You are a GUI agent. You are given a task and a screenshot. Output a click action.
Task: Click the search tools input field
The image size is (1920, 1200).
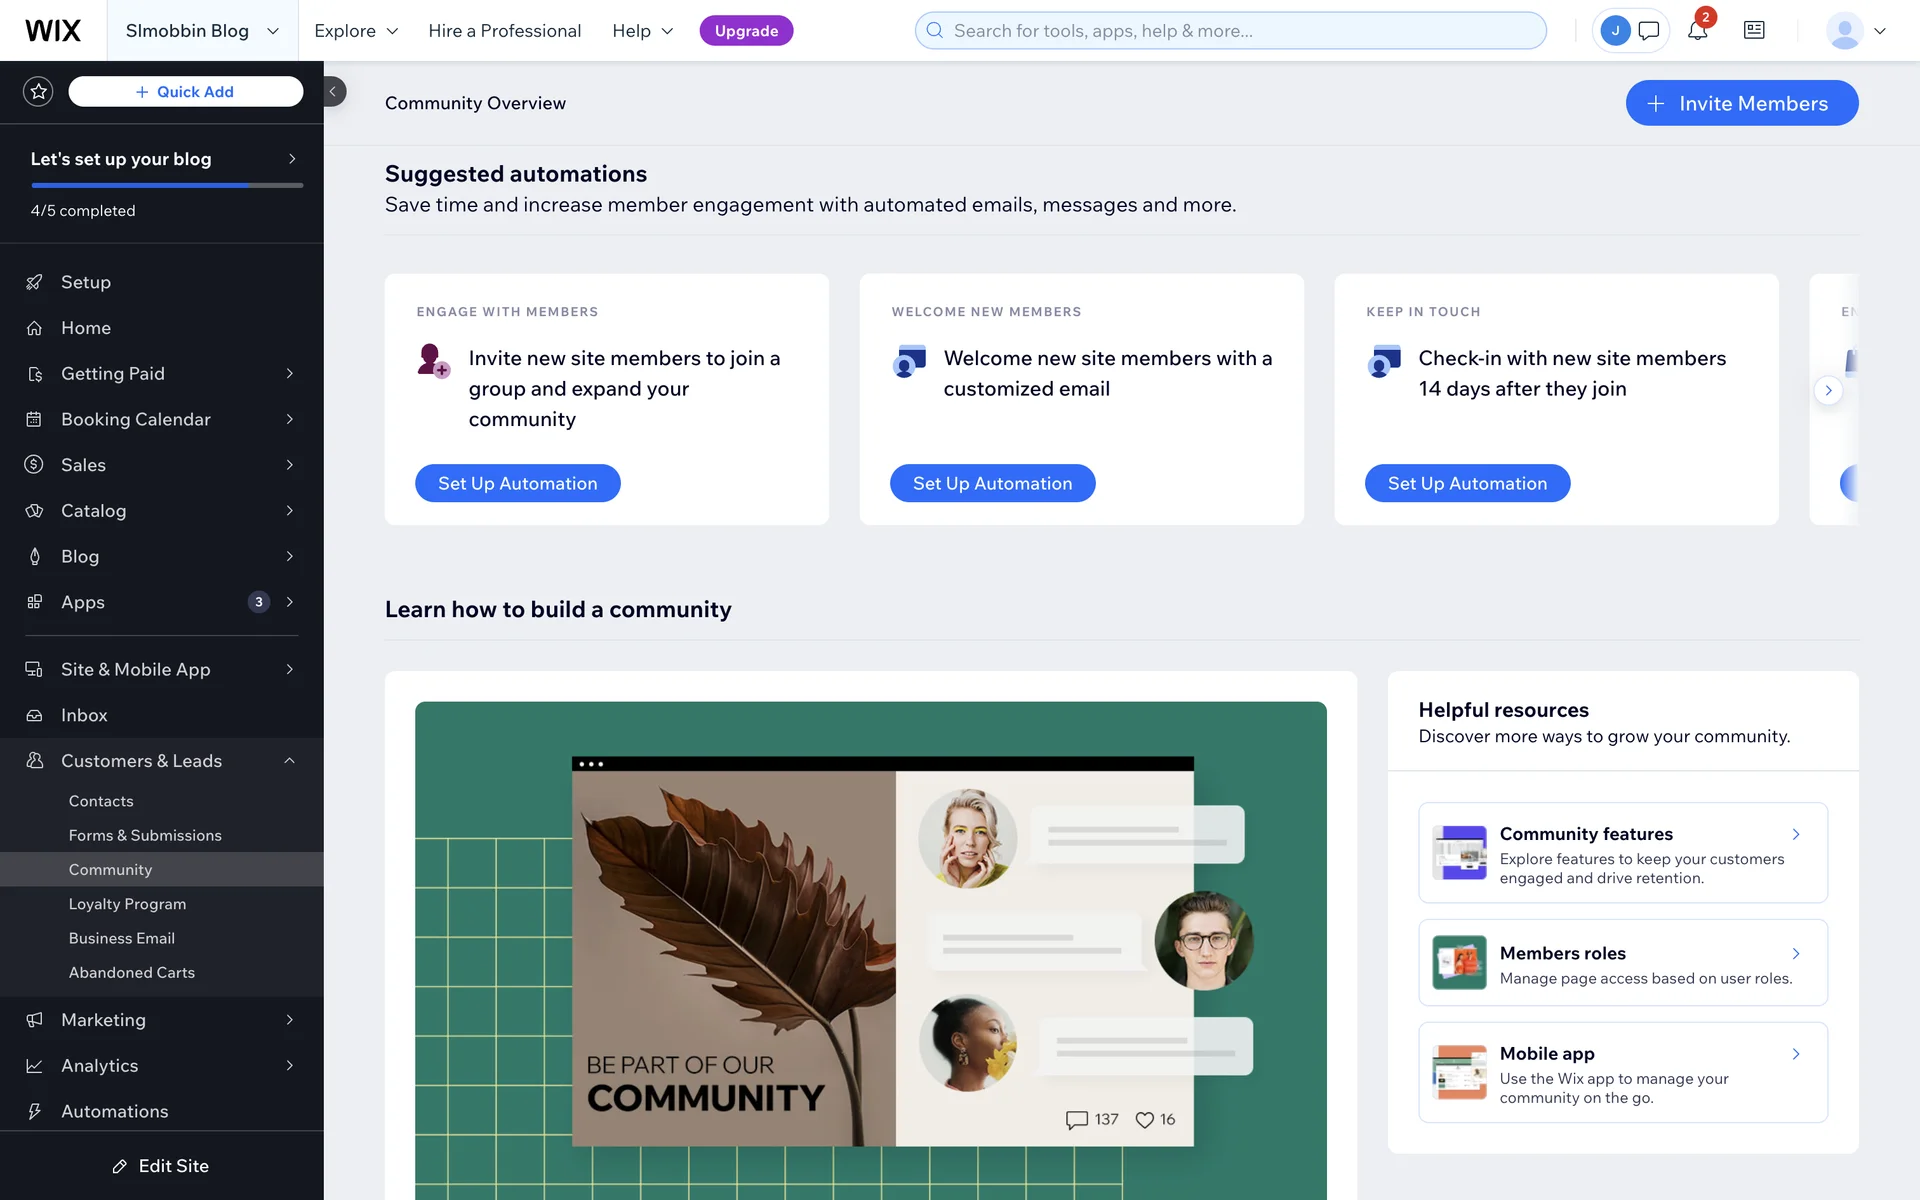coord(1230,30)
